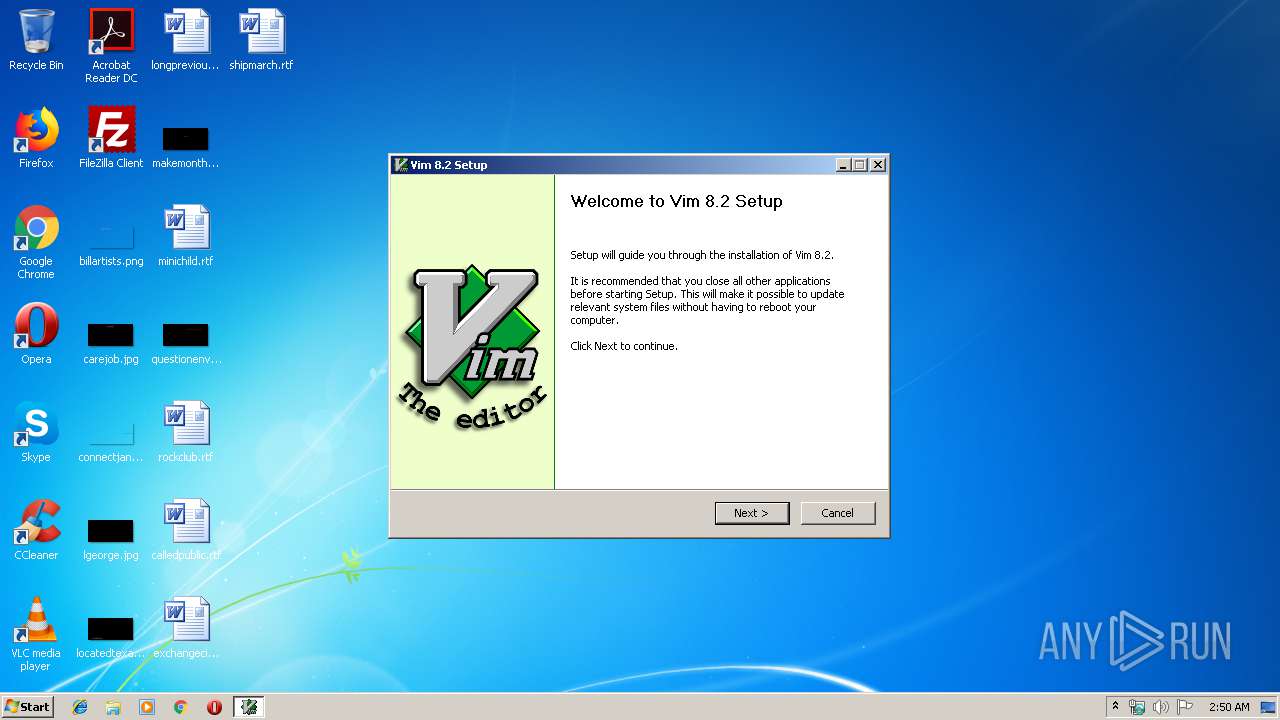Select the locatedtexa file icon

click(x=111, y=636)
